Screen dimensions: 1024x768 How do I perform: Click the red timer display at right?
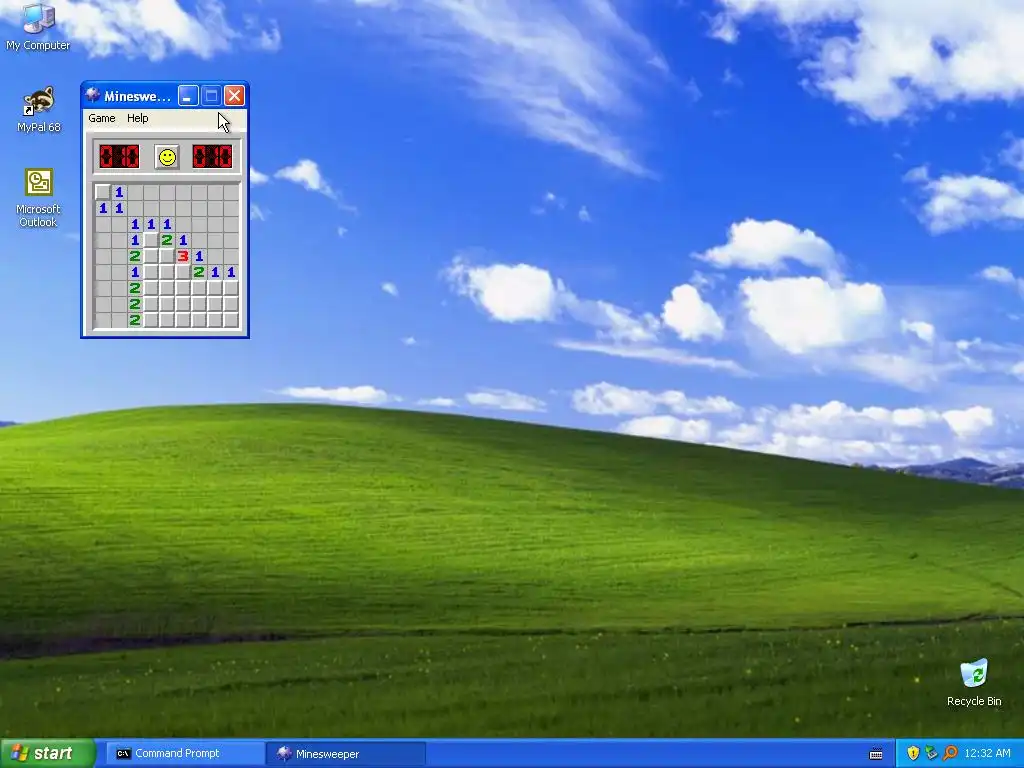click(212, 157)
